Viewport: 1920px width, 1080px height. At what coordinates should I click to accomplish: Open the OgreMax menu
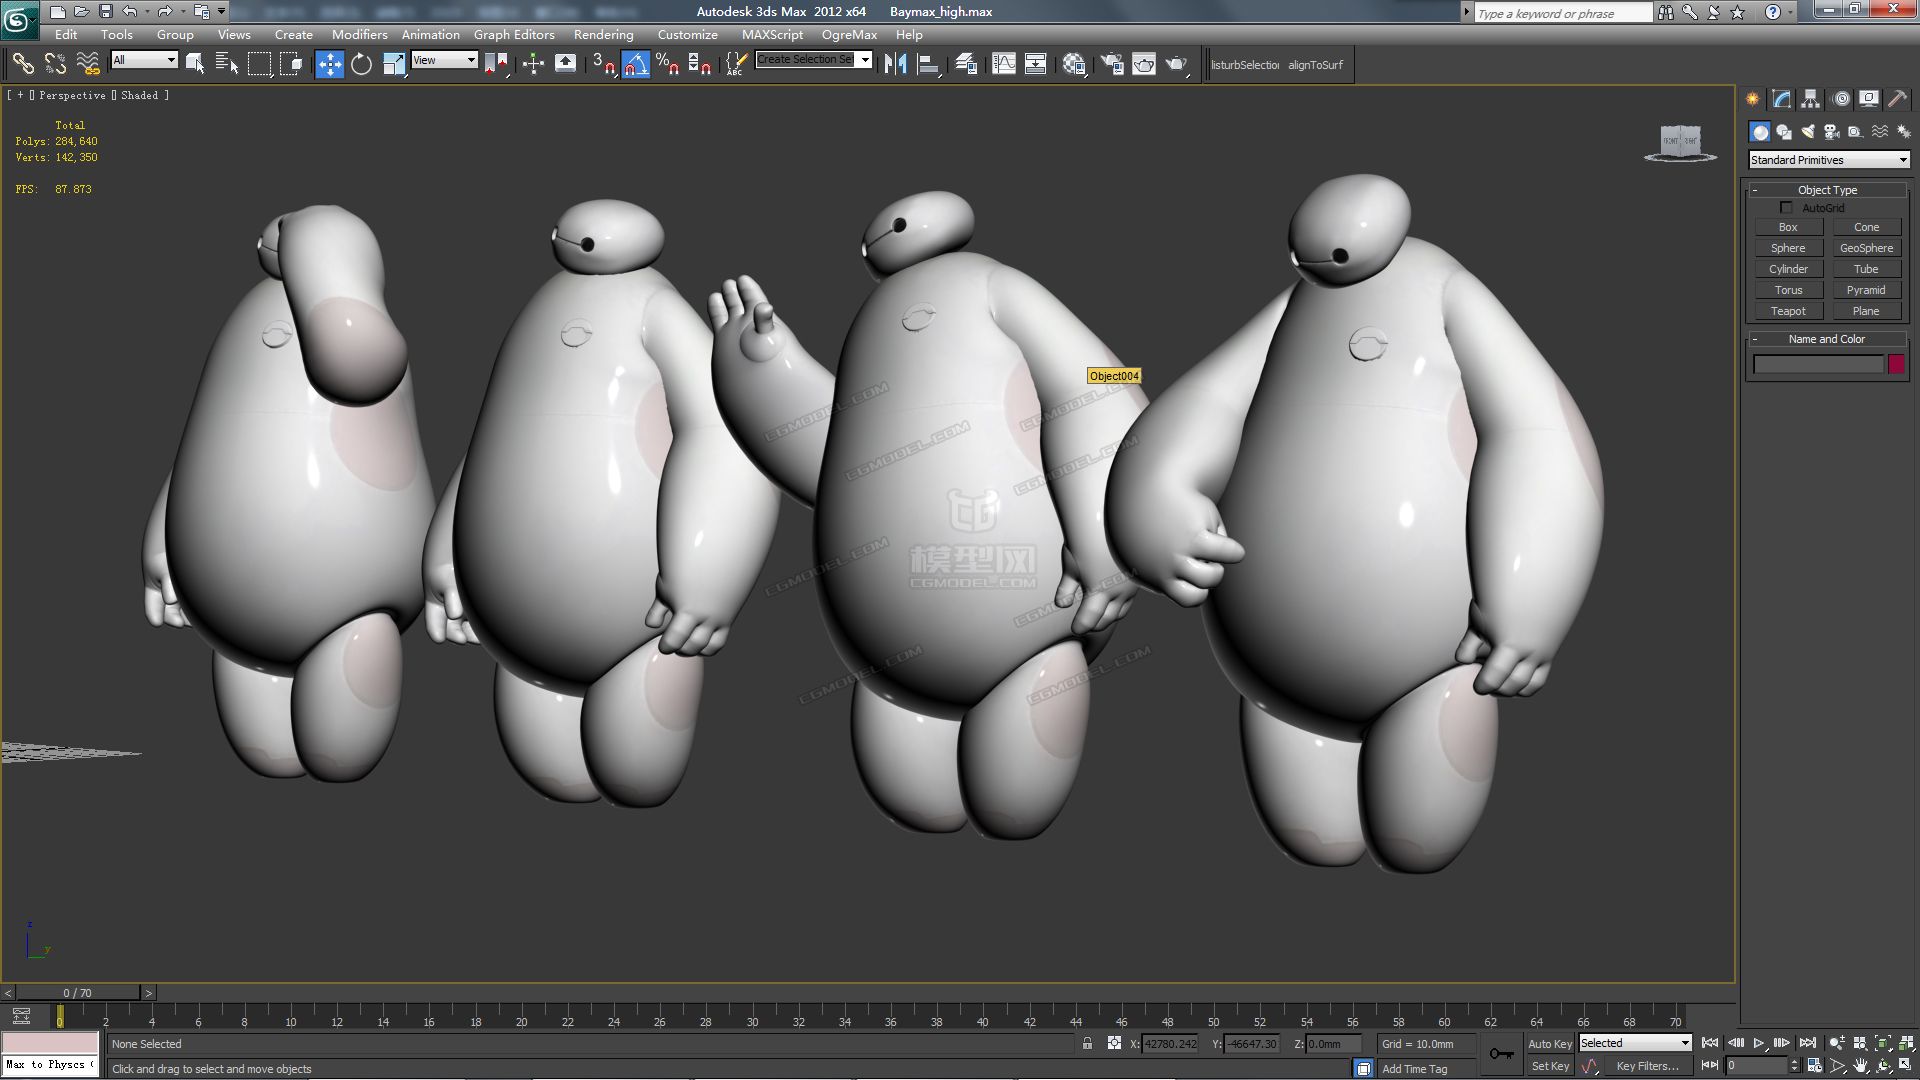(849, 35)
